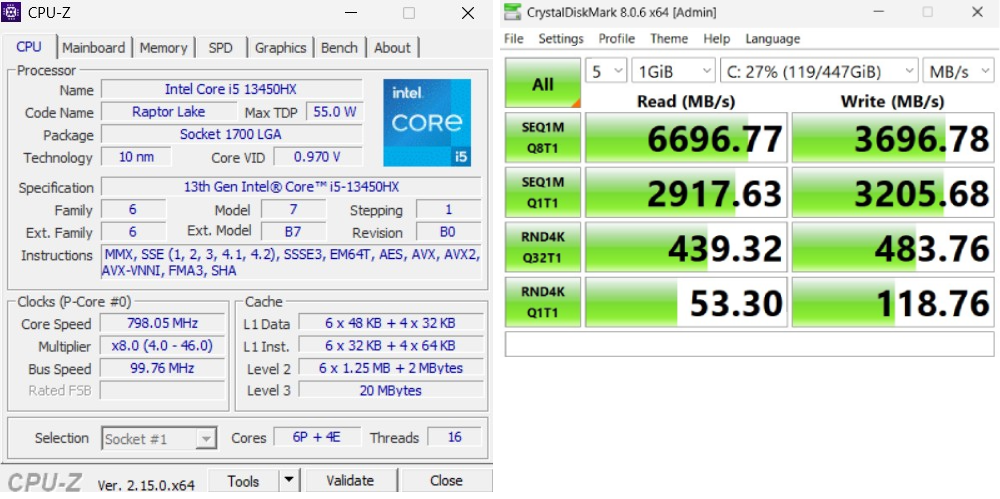Open the Tools dropdown arrow in CPU-Z
1000x499 pixels.
tap(288, 481)
